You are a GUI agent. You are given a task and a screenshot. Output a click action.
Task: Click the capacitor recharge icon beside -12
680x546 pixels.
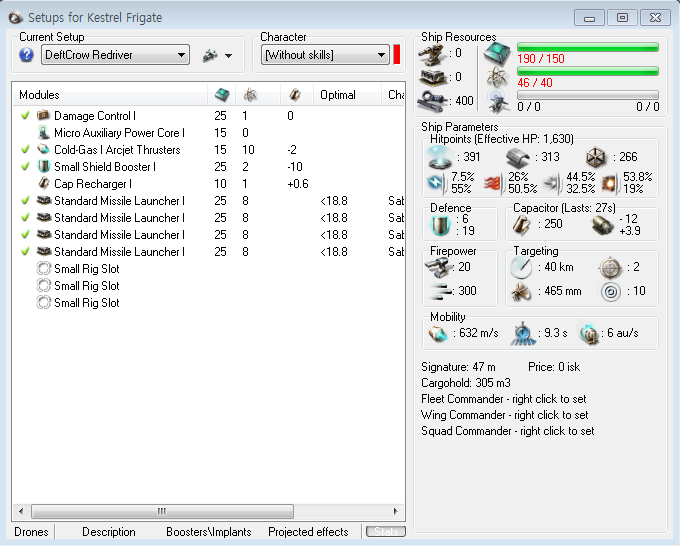tap(602, 226)
